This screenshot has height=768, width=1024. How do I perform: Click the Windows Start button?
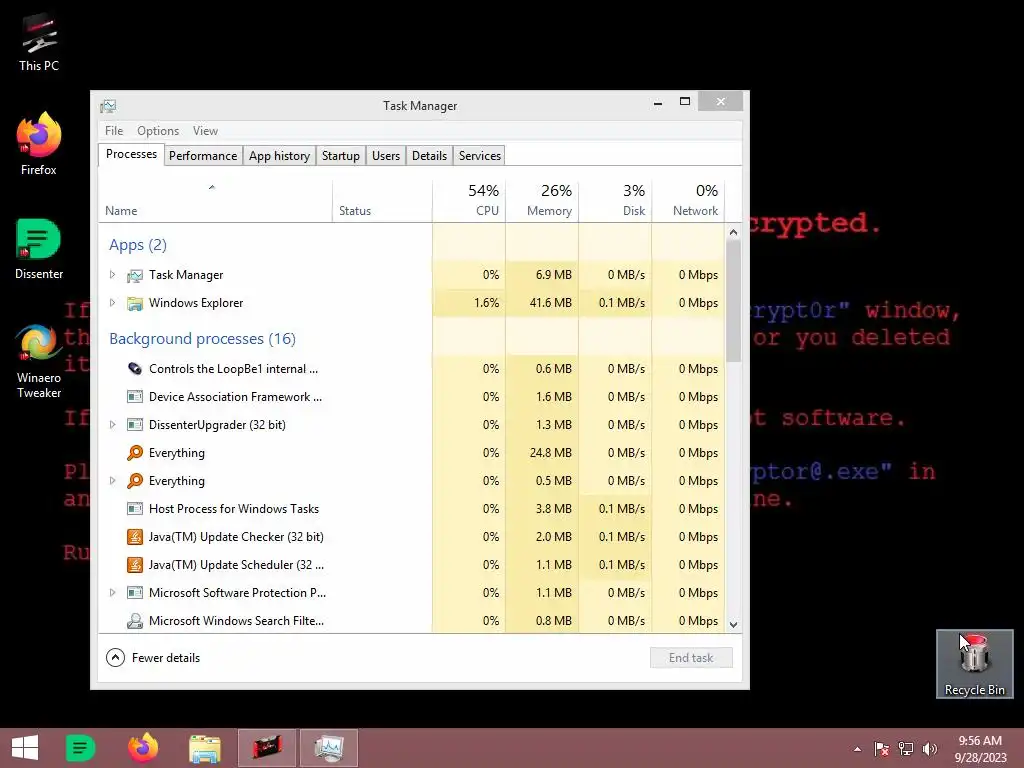click(25, 748)
